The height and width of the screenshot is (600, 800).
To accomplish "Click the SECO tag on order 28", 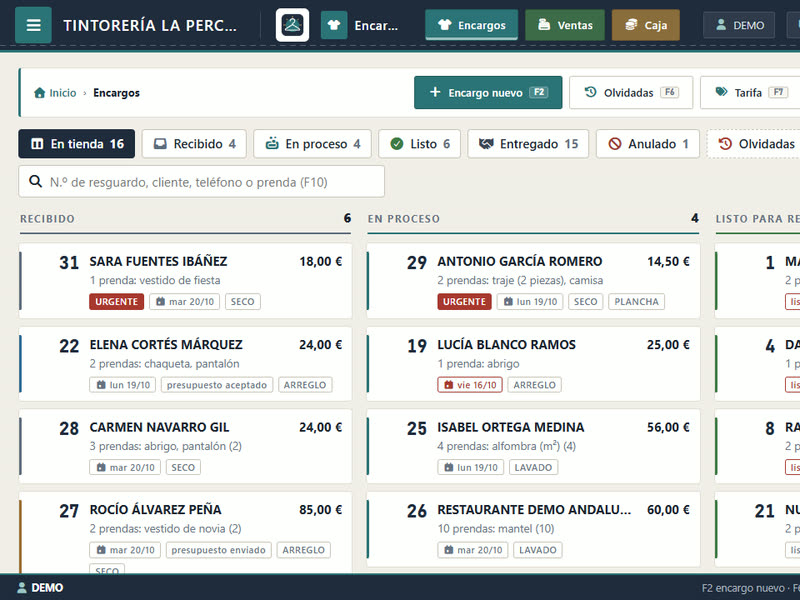I will click(183, 467).
